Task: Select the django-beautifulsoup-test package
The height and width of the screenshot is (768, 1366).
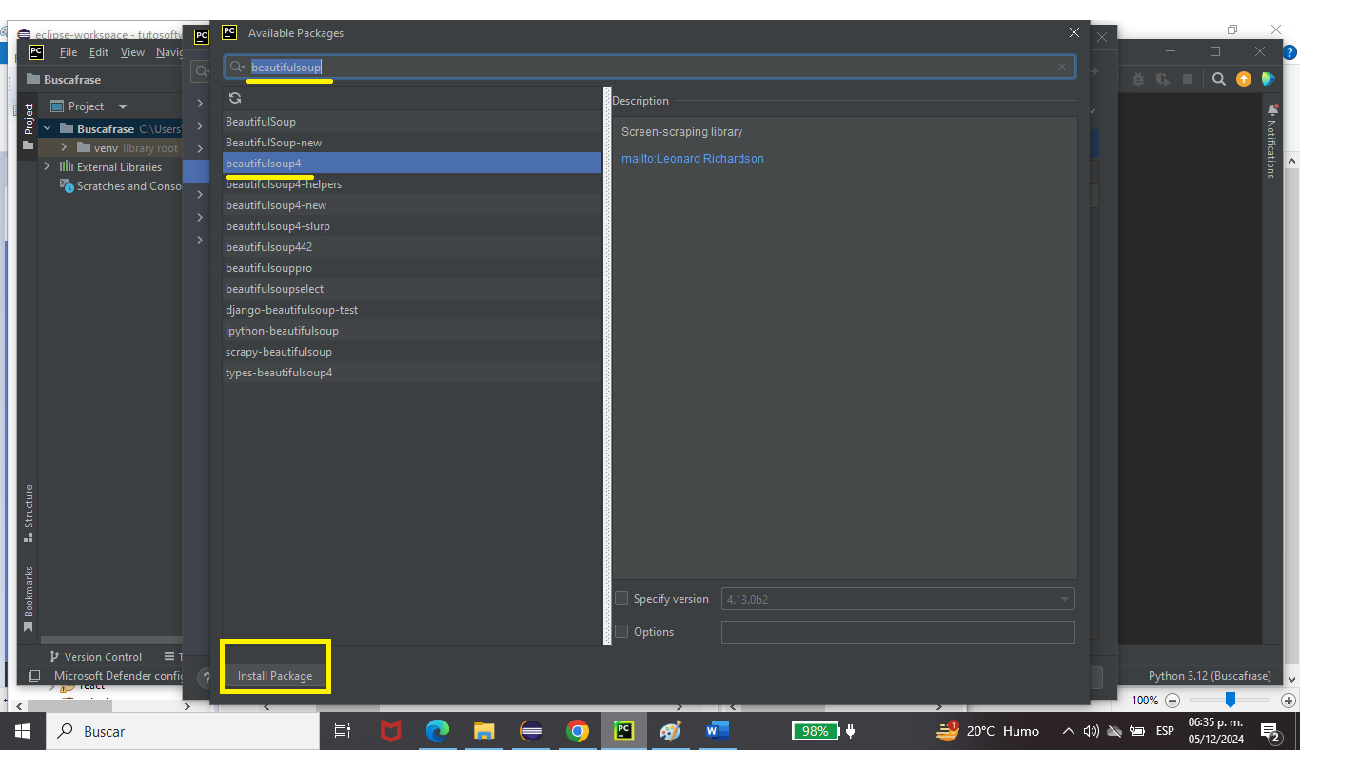Action: 412,310
